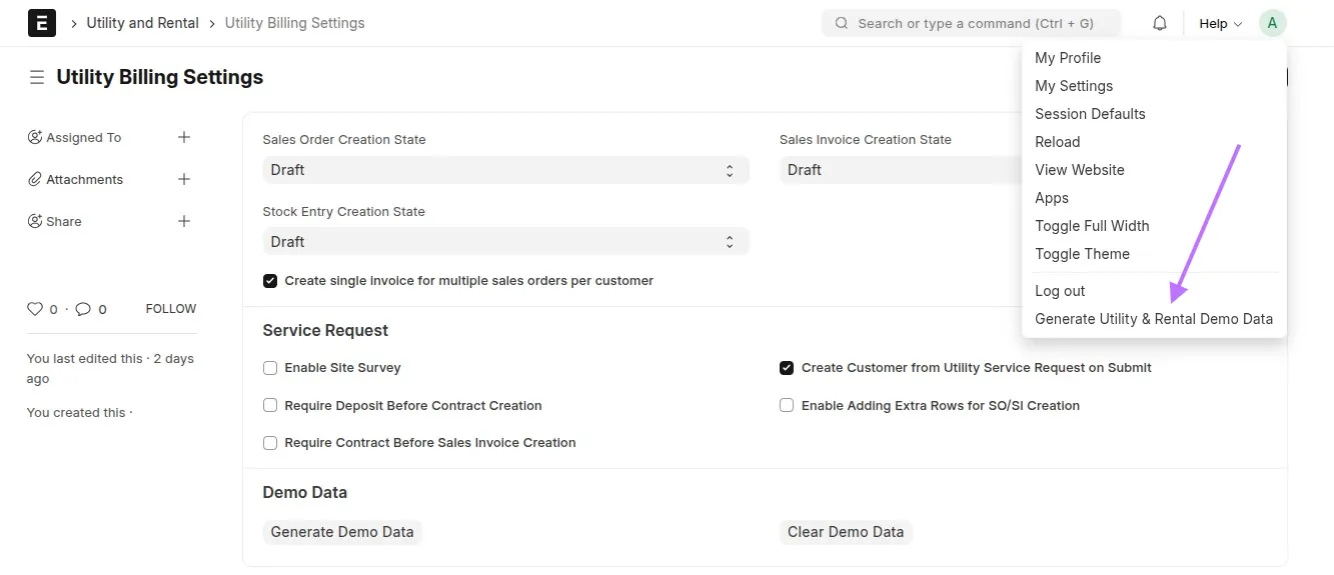Click the FOLLOW button
This screenshot has width=1334, height=575.
coord(171,309)
